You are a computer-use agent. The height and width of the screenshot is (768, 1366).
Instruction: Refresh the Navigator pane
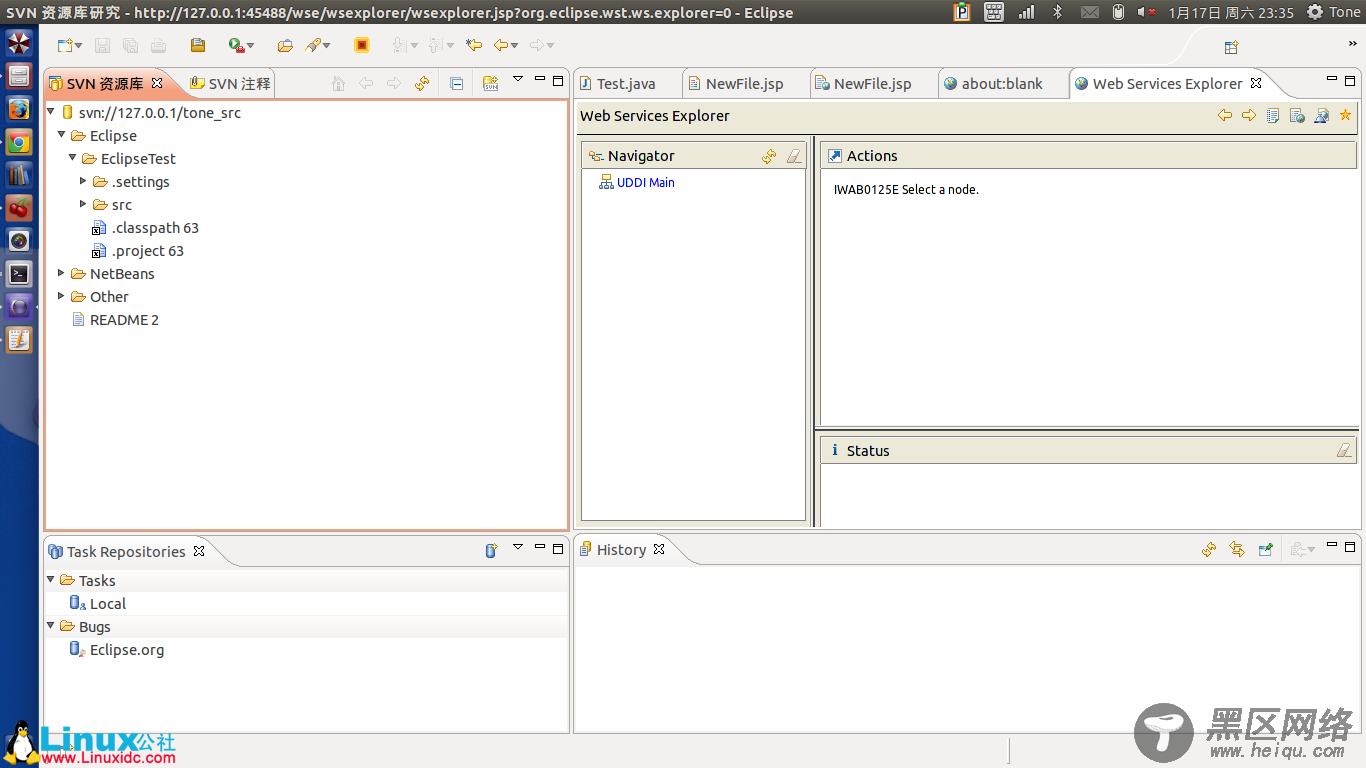tap(769, 156)
